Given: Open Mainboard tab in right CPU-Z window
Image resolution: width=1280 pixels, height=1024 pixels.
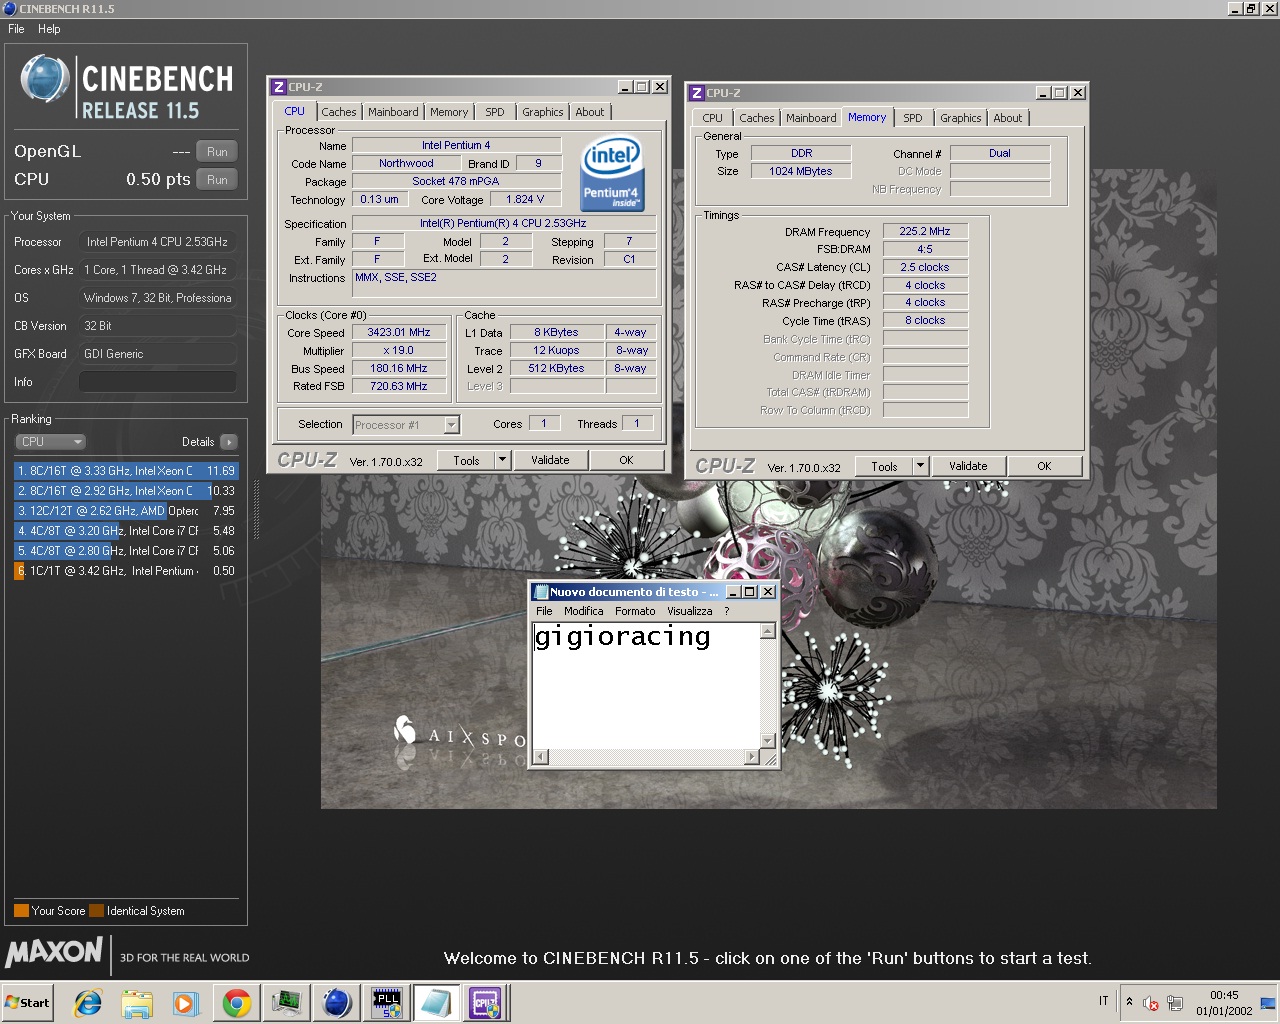Looking at the screenshot, I should point(811,118).
